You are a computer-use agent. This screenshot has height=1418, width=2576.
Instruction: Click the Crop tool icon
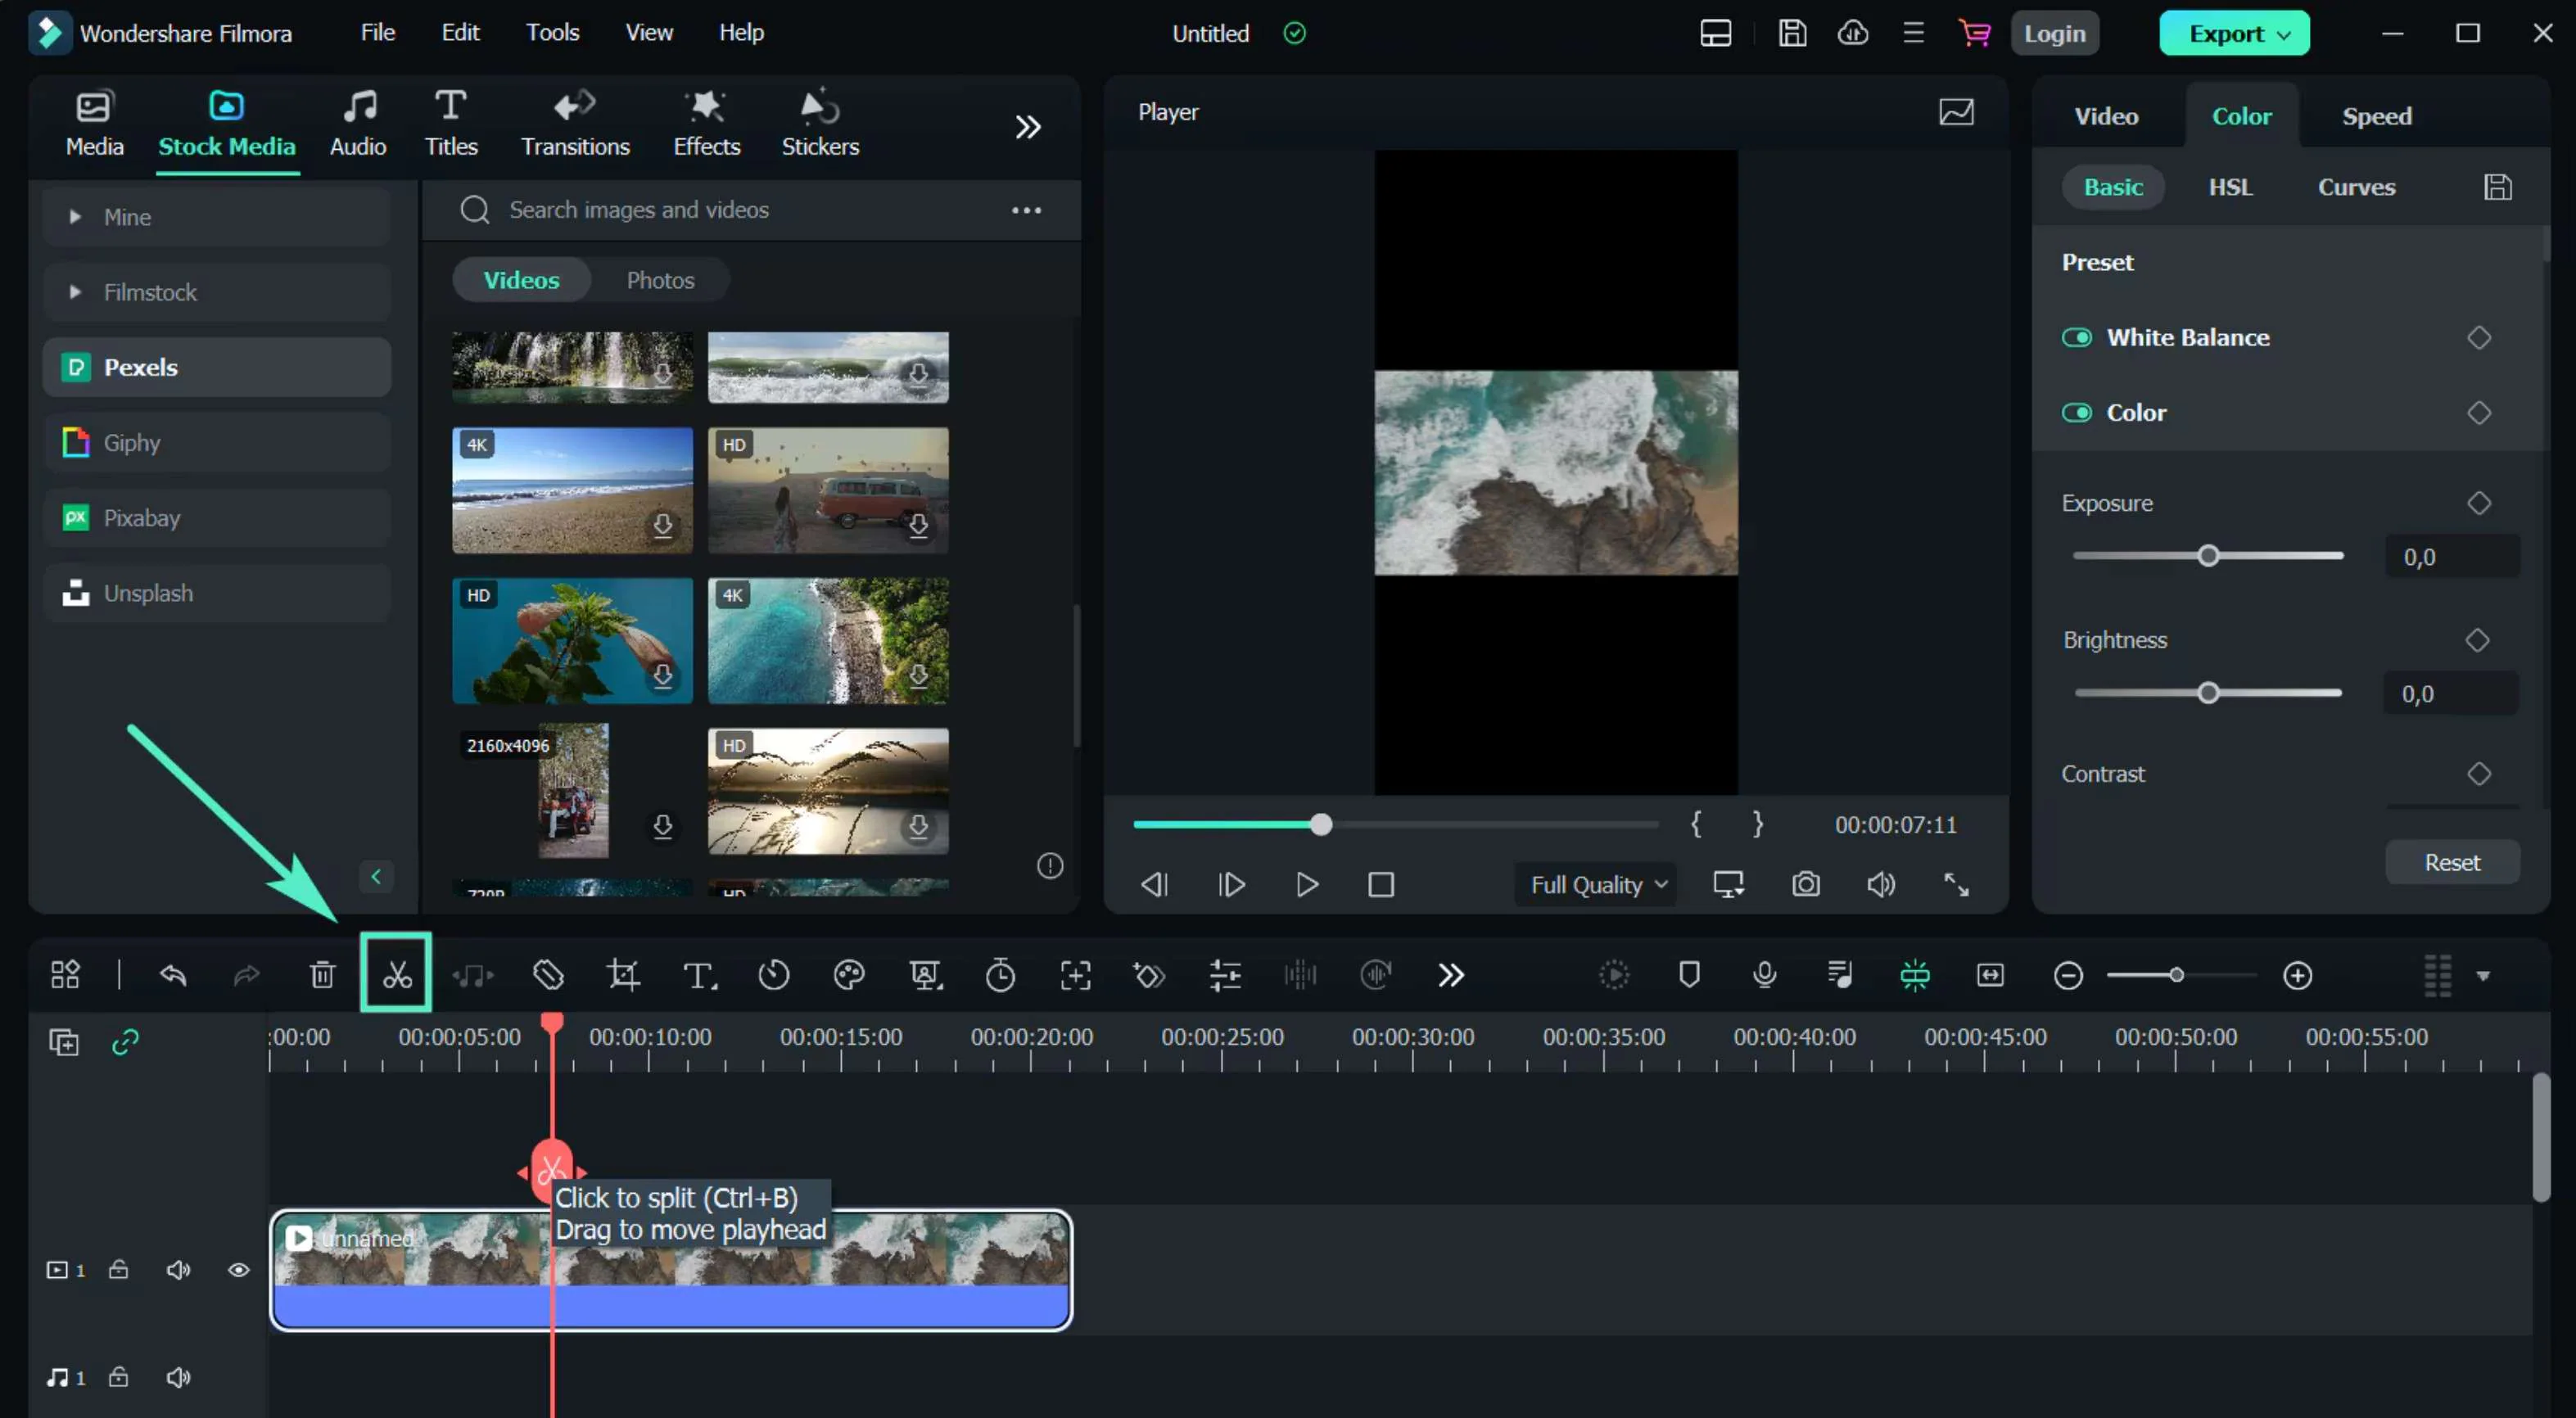point(621,974)
